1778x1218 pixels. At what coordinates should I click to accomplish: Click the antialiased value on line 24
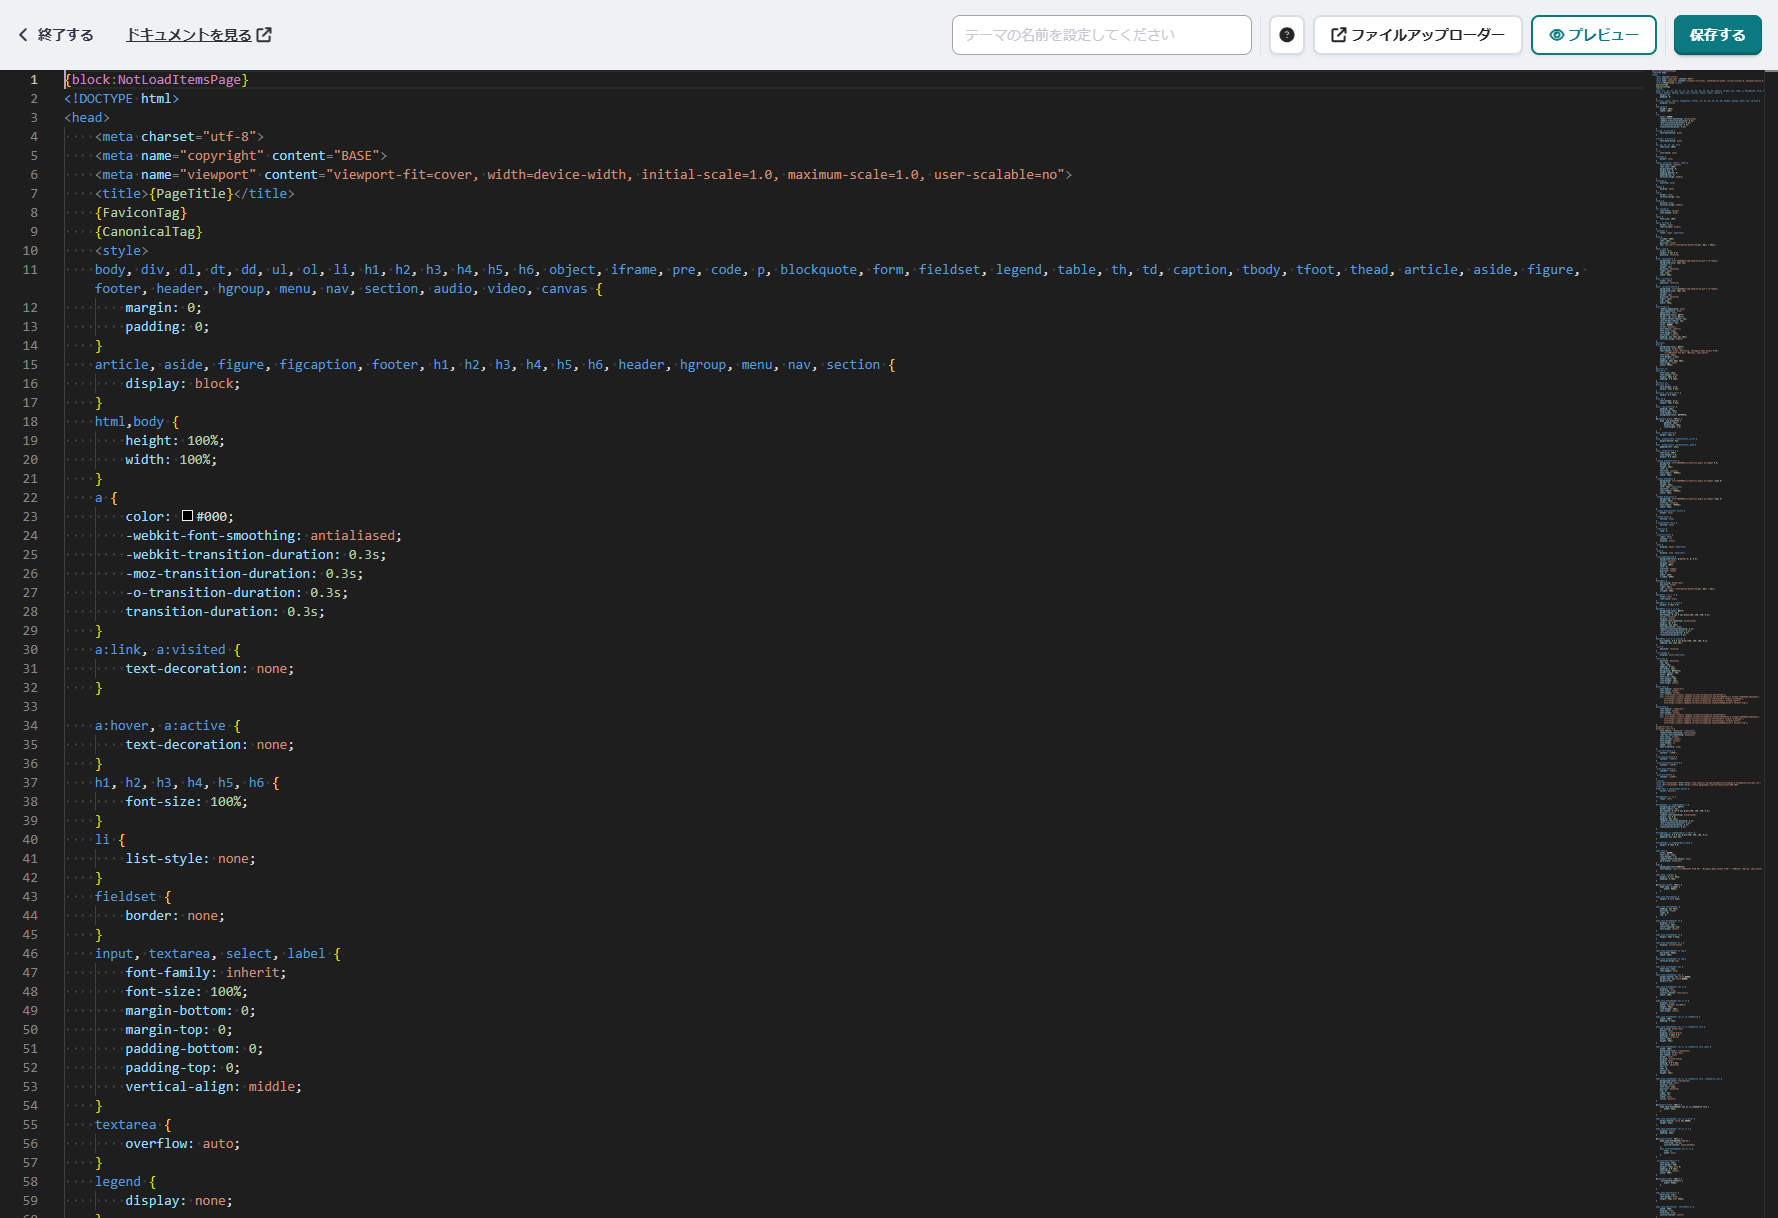click(x=353, y=536)
